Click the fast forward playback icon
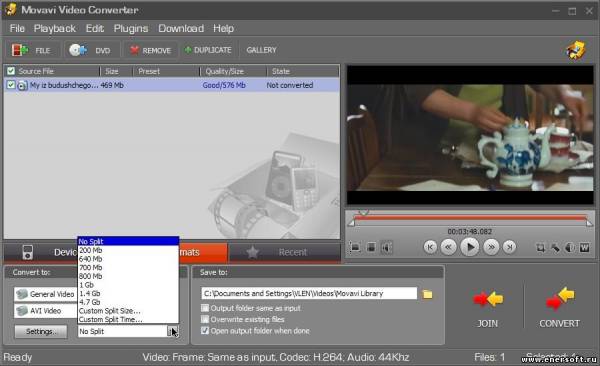600x366 pixels. click(x=491, y=247)
